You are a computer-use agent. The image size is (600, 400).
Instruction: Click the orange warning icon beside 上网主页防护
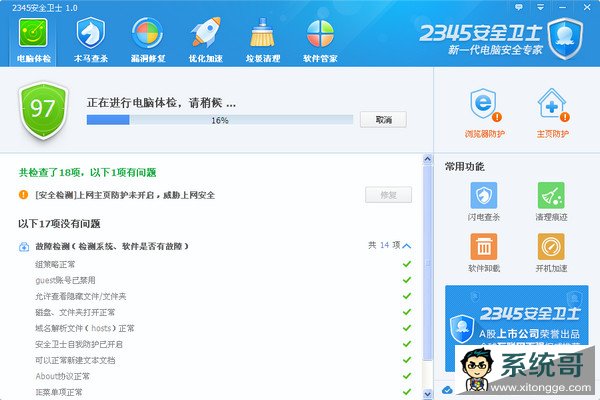point(23,195)
